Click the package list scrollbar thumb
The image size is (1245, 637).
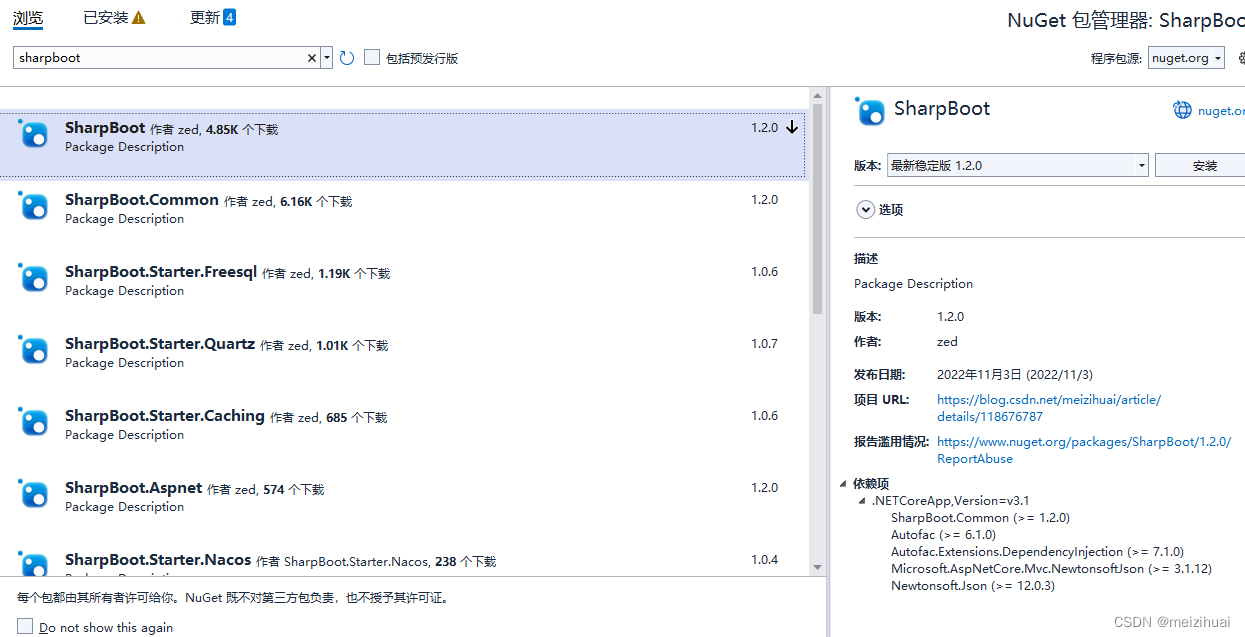pyautogui.click(x=817, y=209)
